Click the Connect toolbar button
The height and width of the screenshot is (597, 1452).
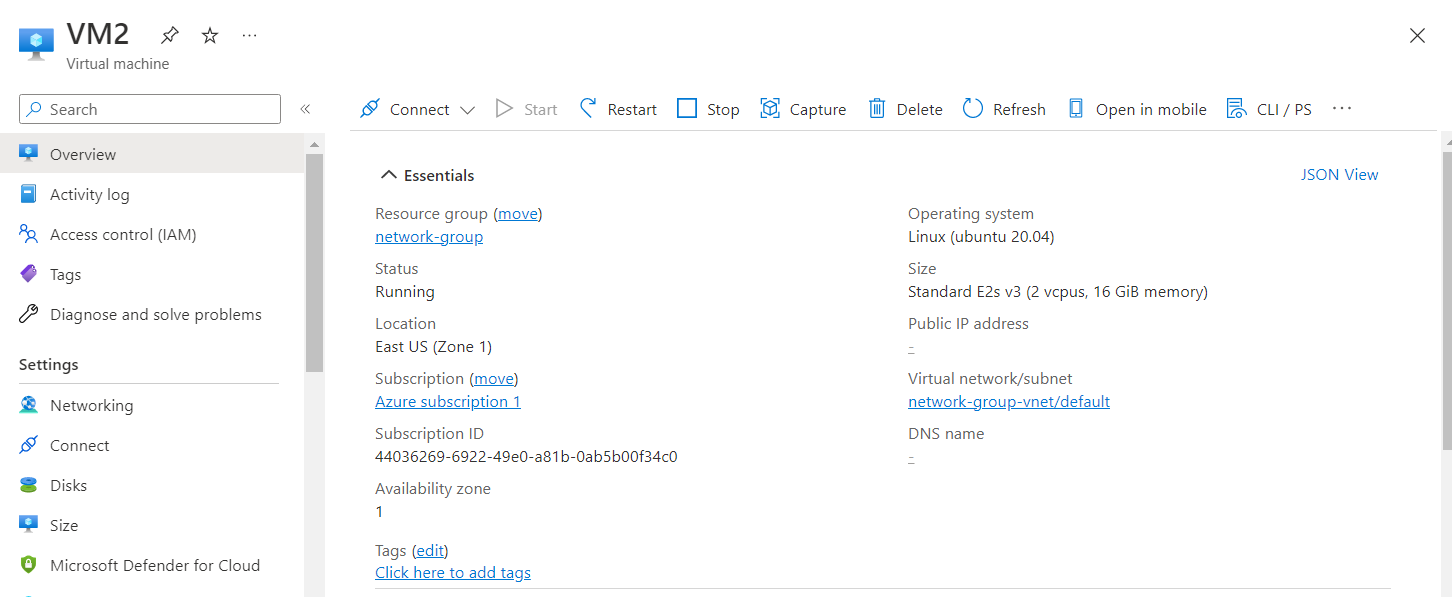pos(405,109)
